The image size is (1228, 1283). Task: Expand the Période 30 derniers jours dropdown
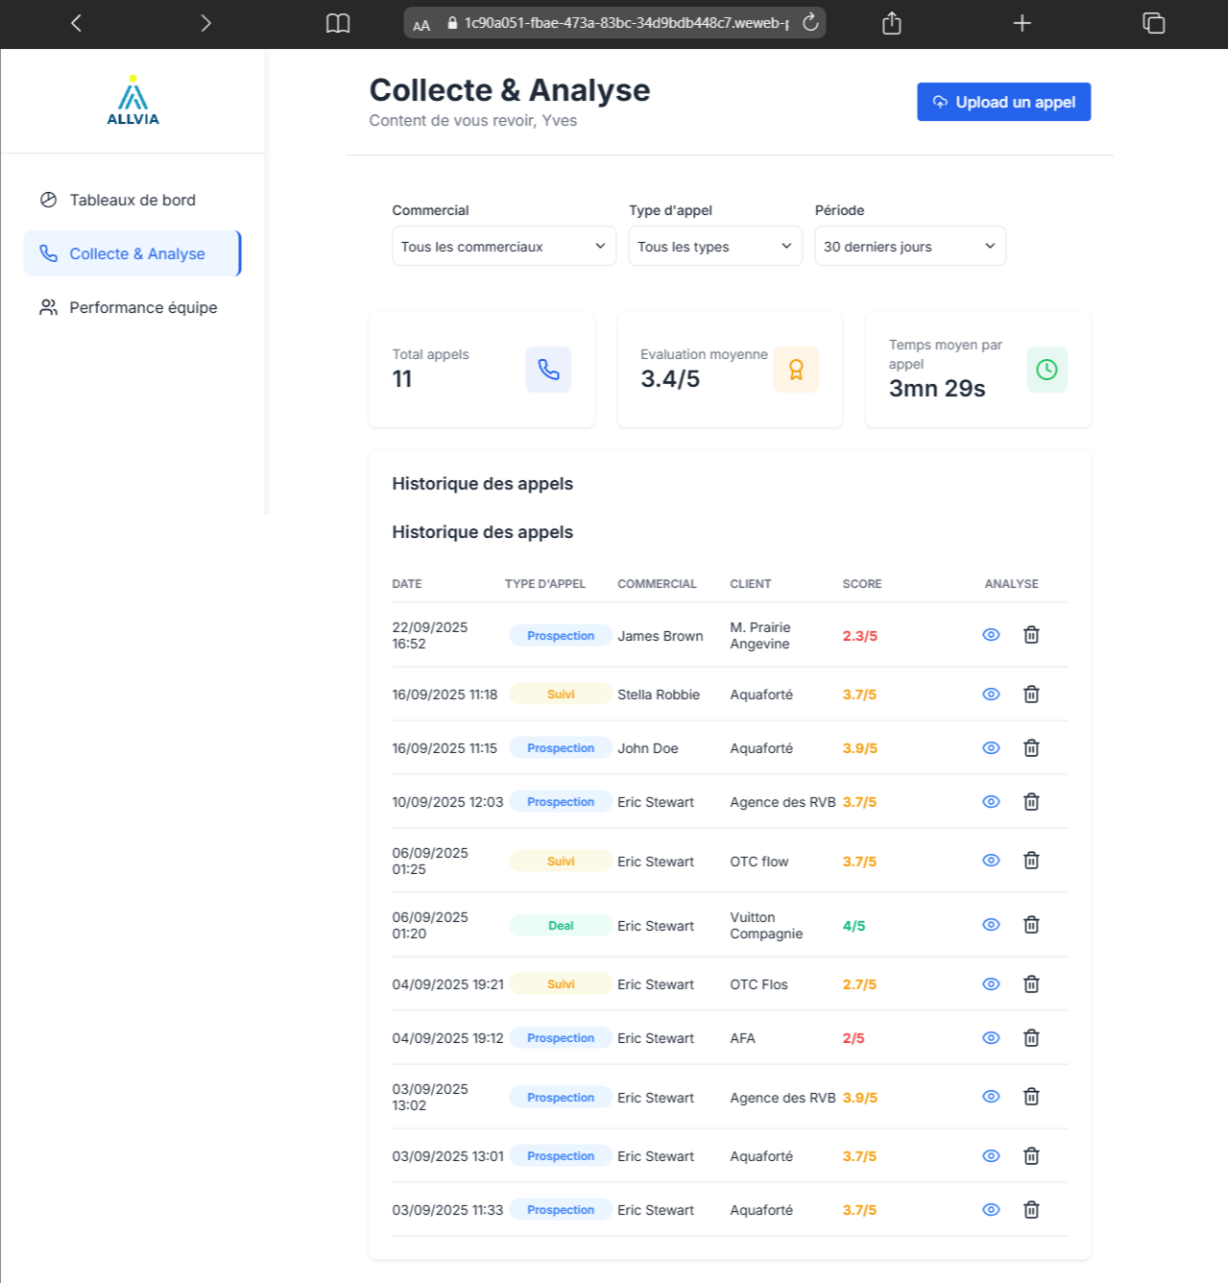909,246
